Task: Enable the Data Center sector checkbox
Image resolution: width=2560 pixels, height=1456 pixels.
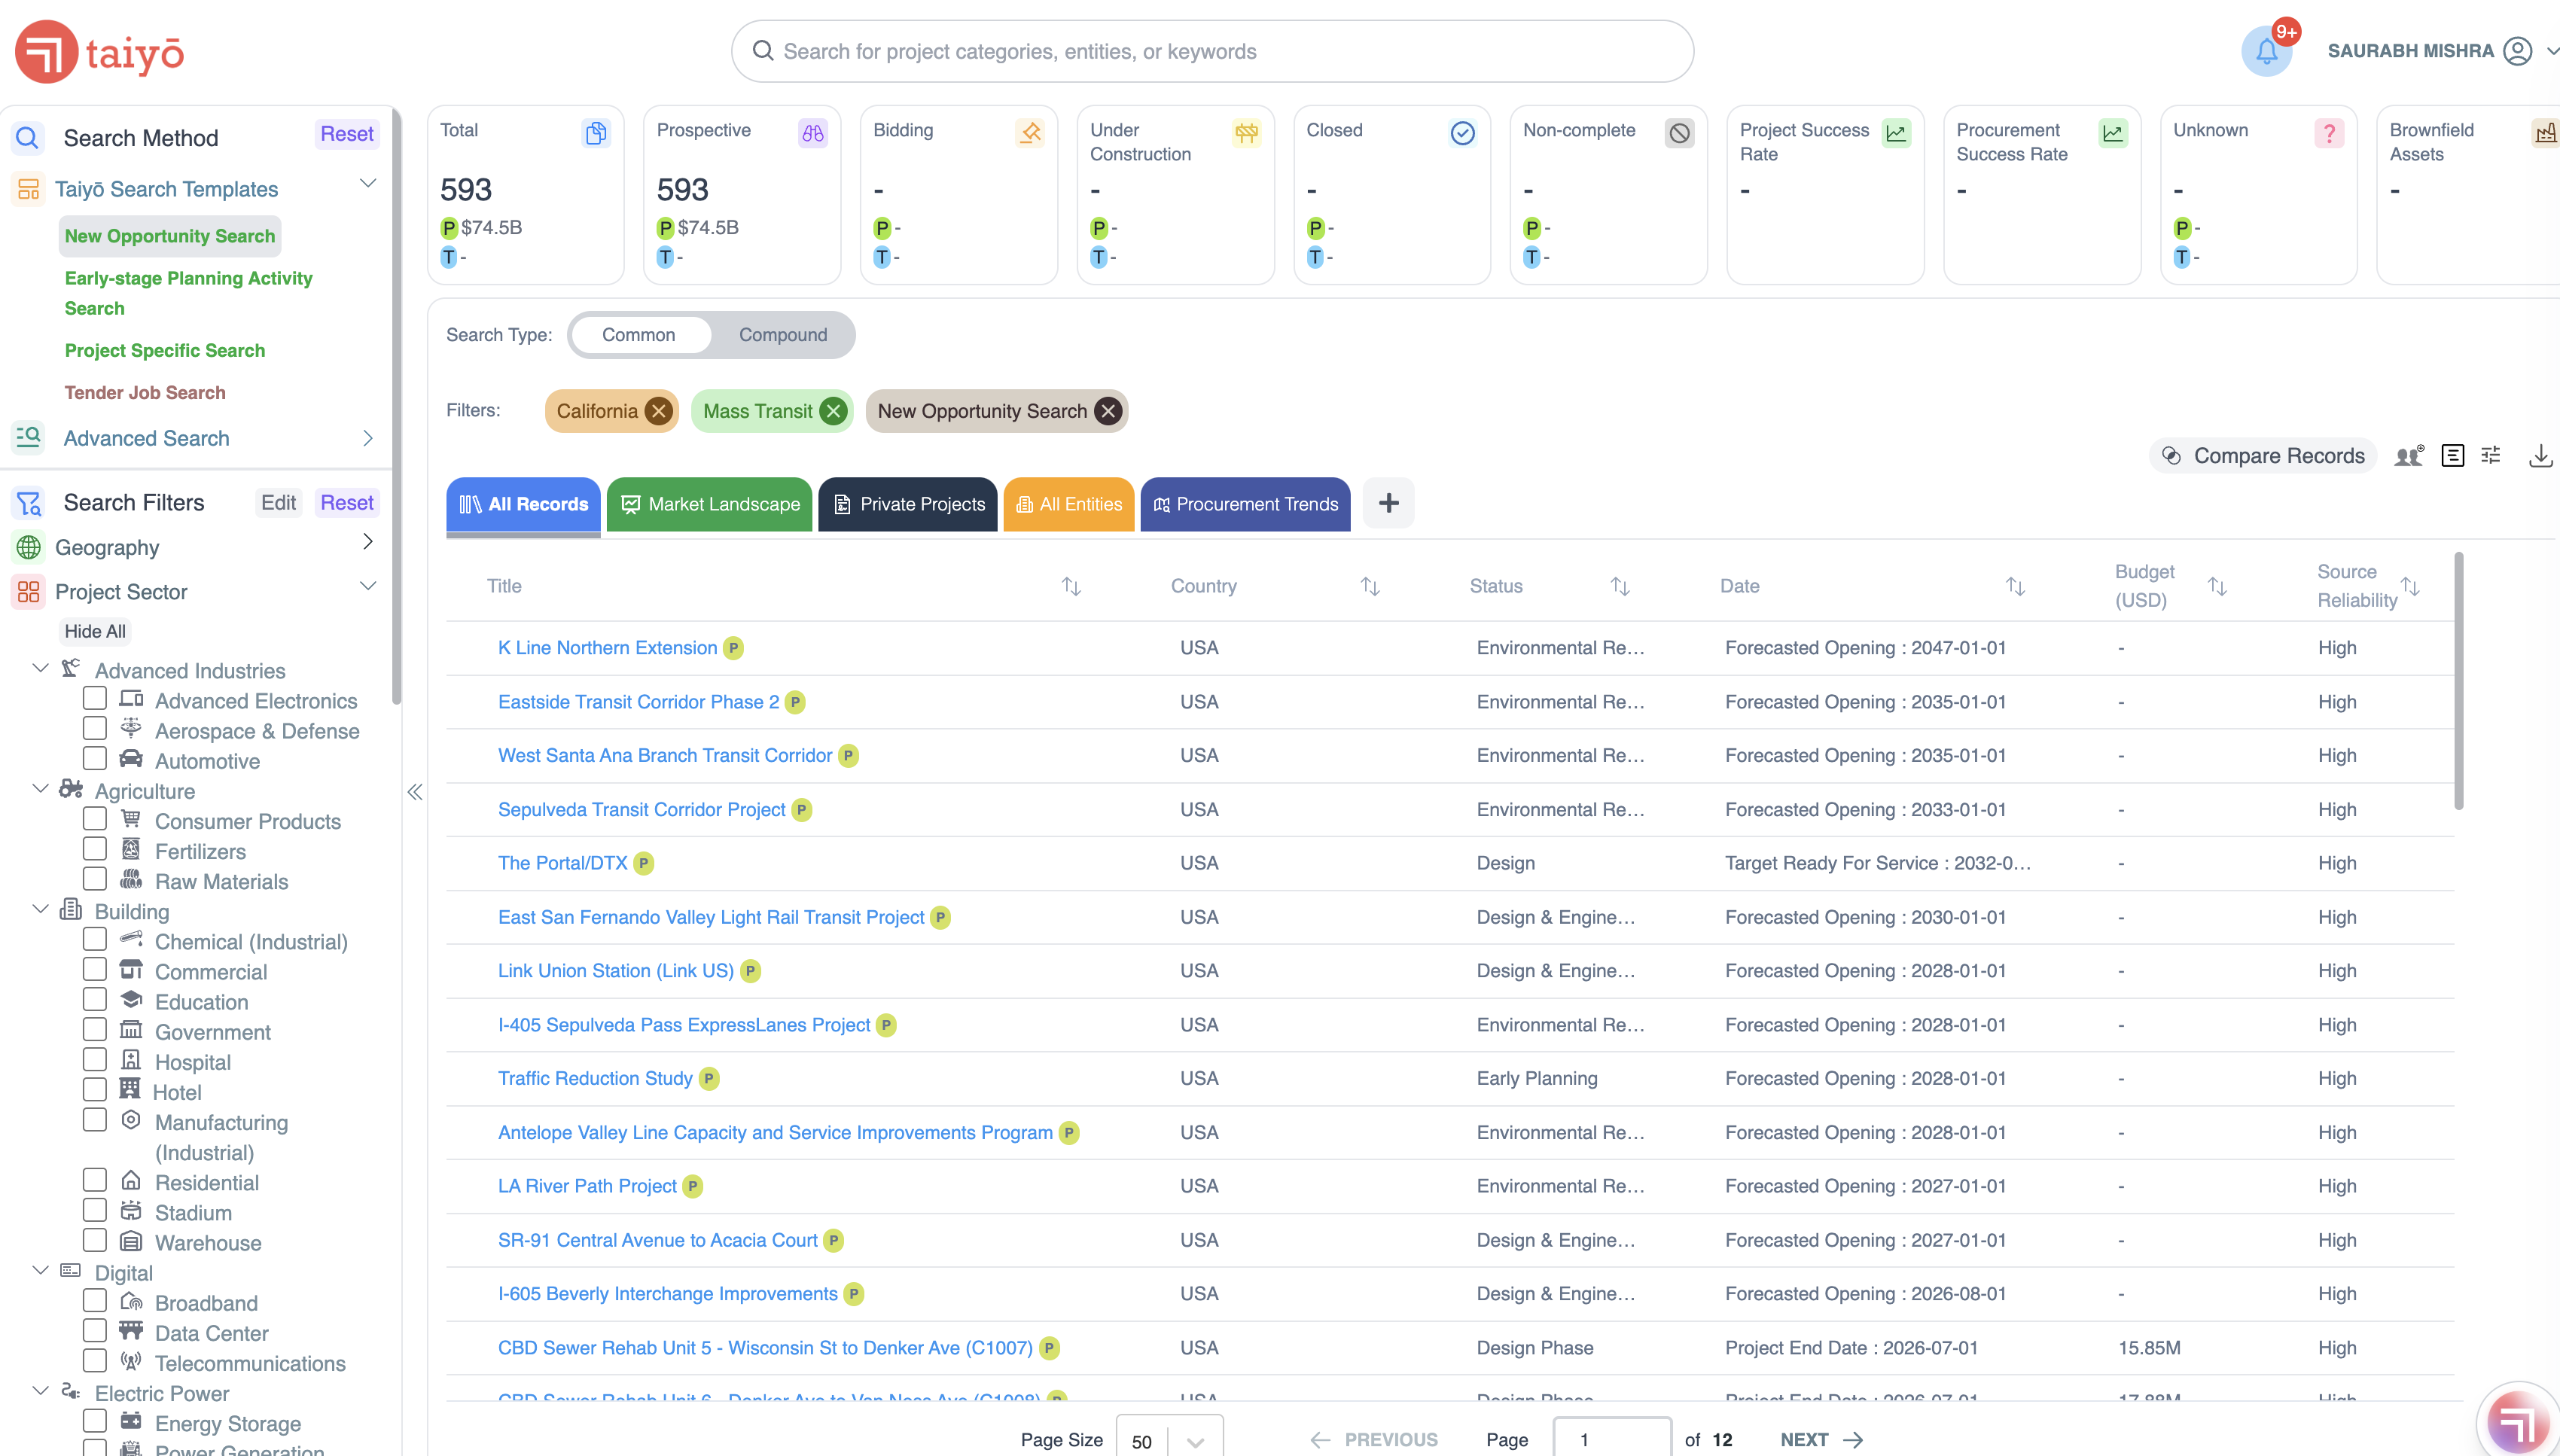Action: coord(95,1331)
